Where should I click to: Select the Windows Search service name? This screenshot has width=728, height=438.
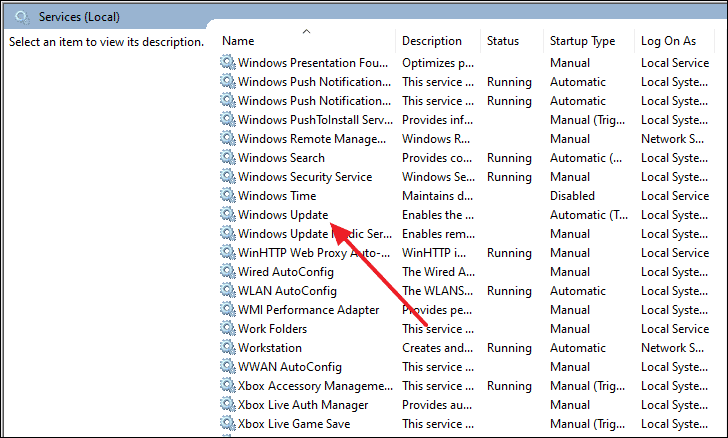(x=281, y=157)
